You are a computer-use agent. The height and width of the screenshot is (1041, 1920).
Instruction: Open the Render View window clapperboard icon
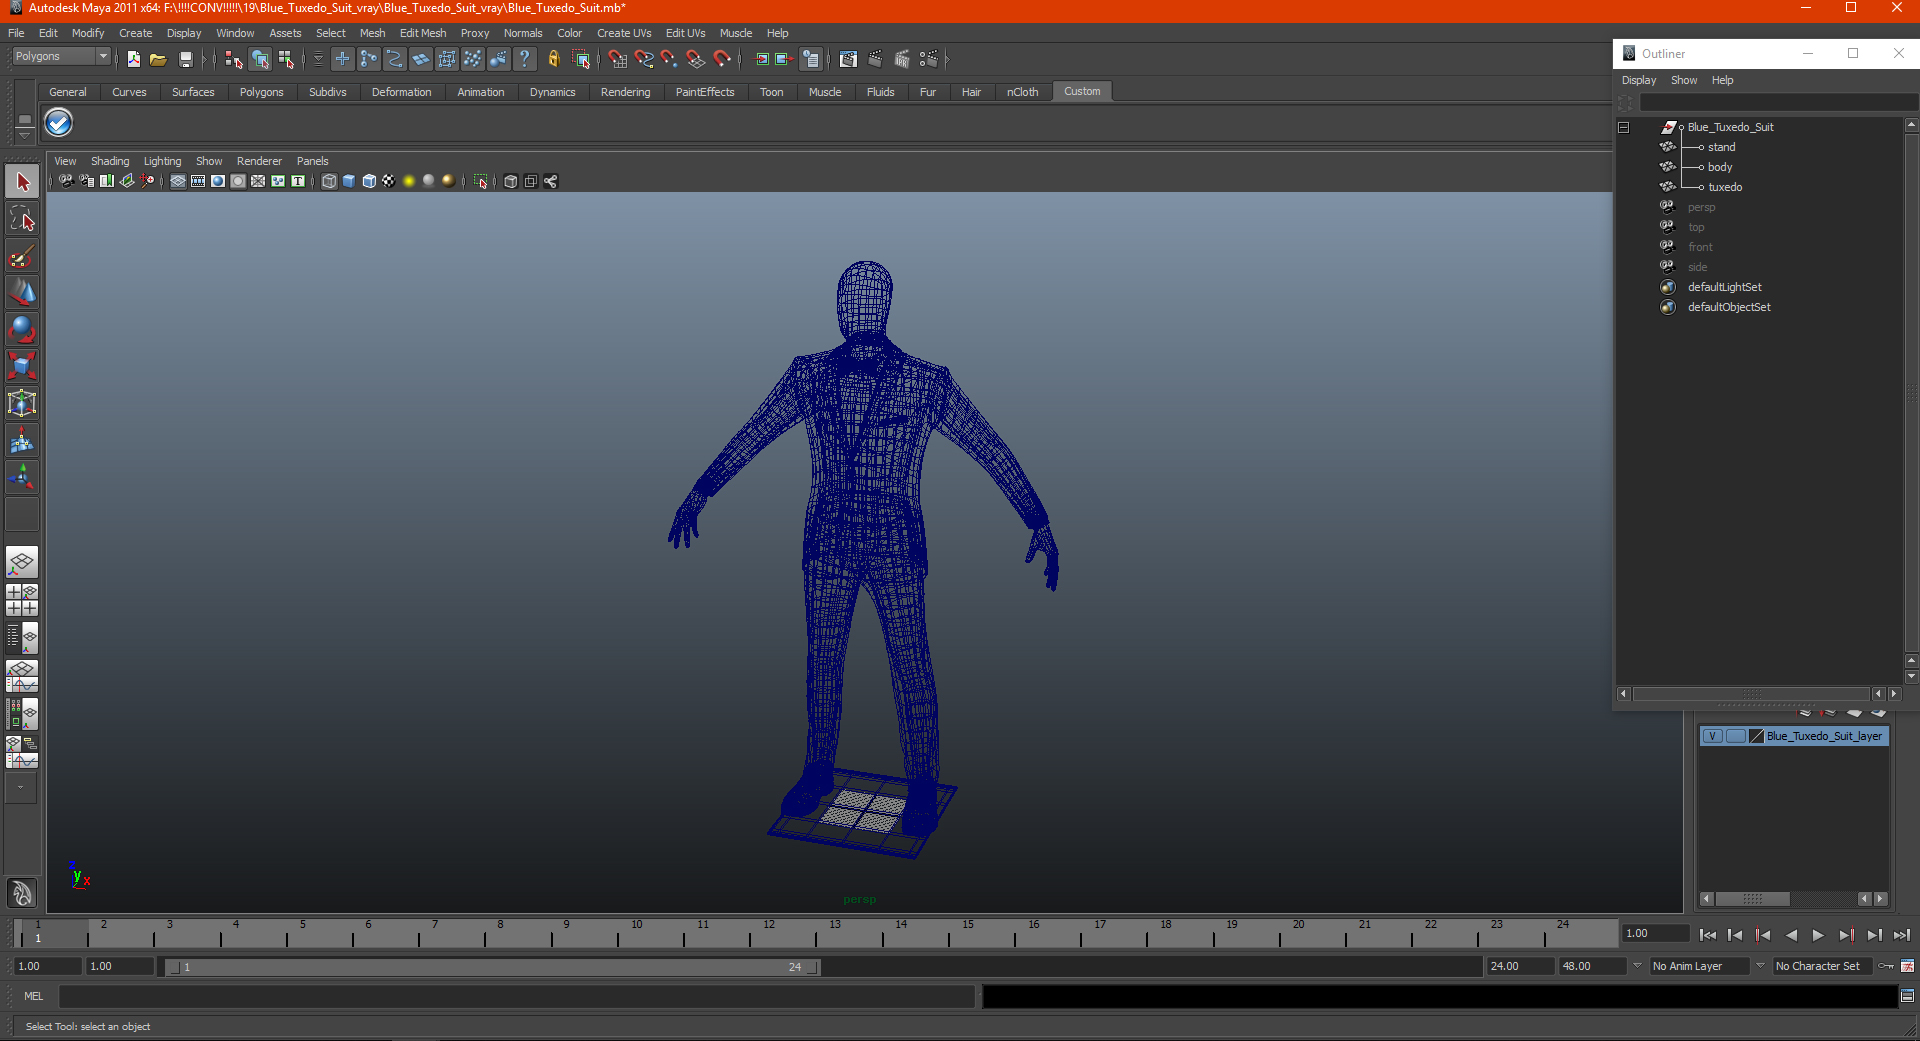848,60
